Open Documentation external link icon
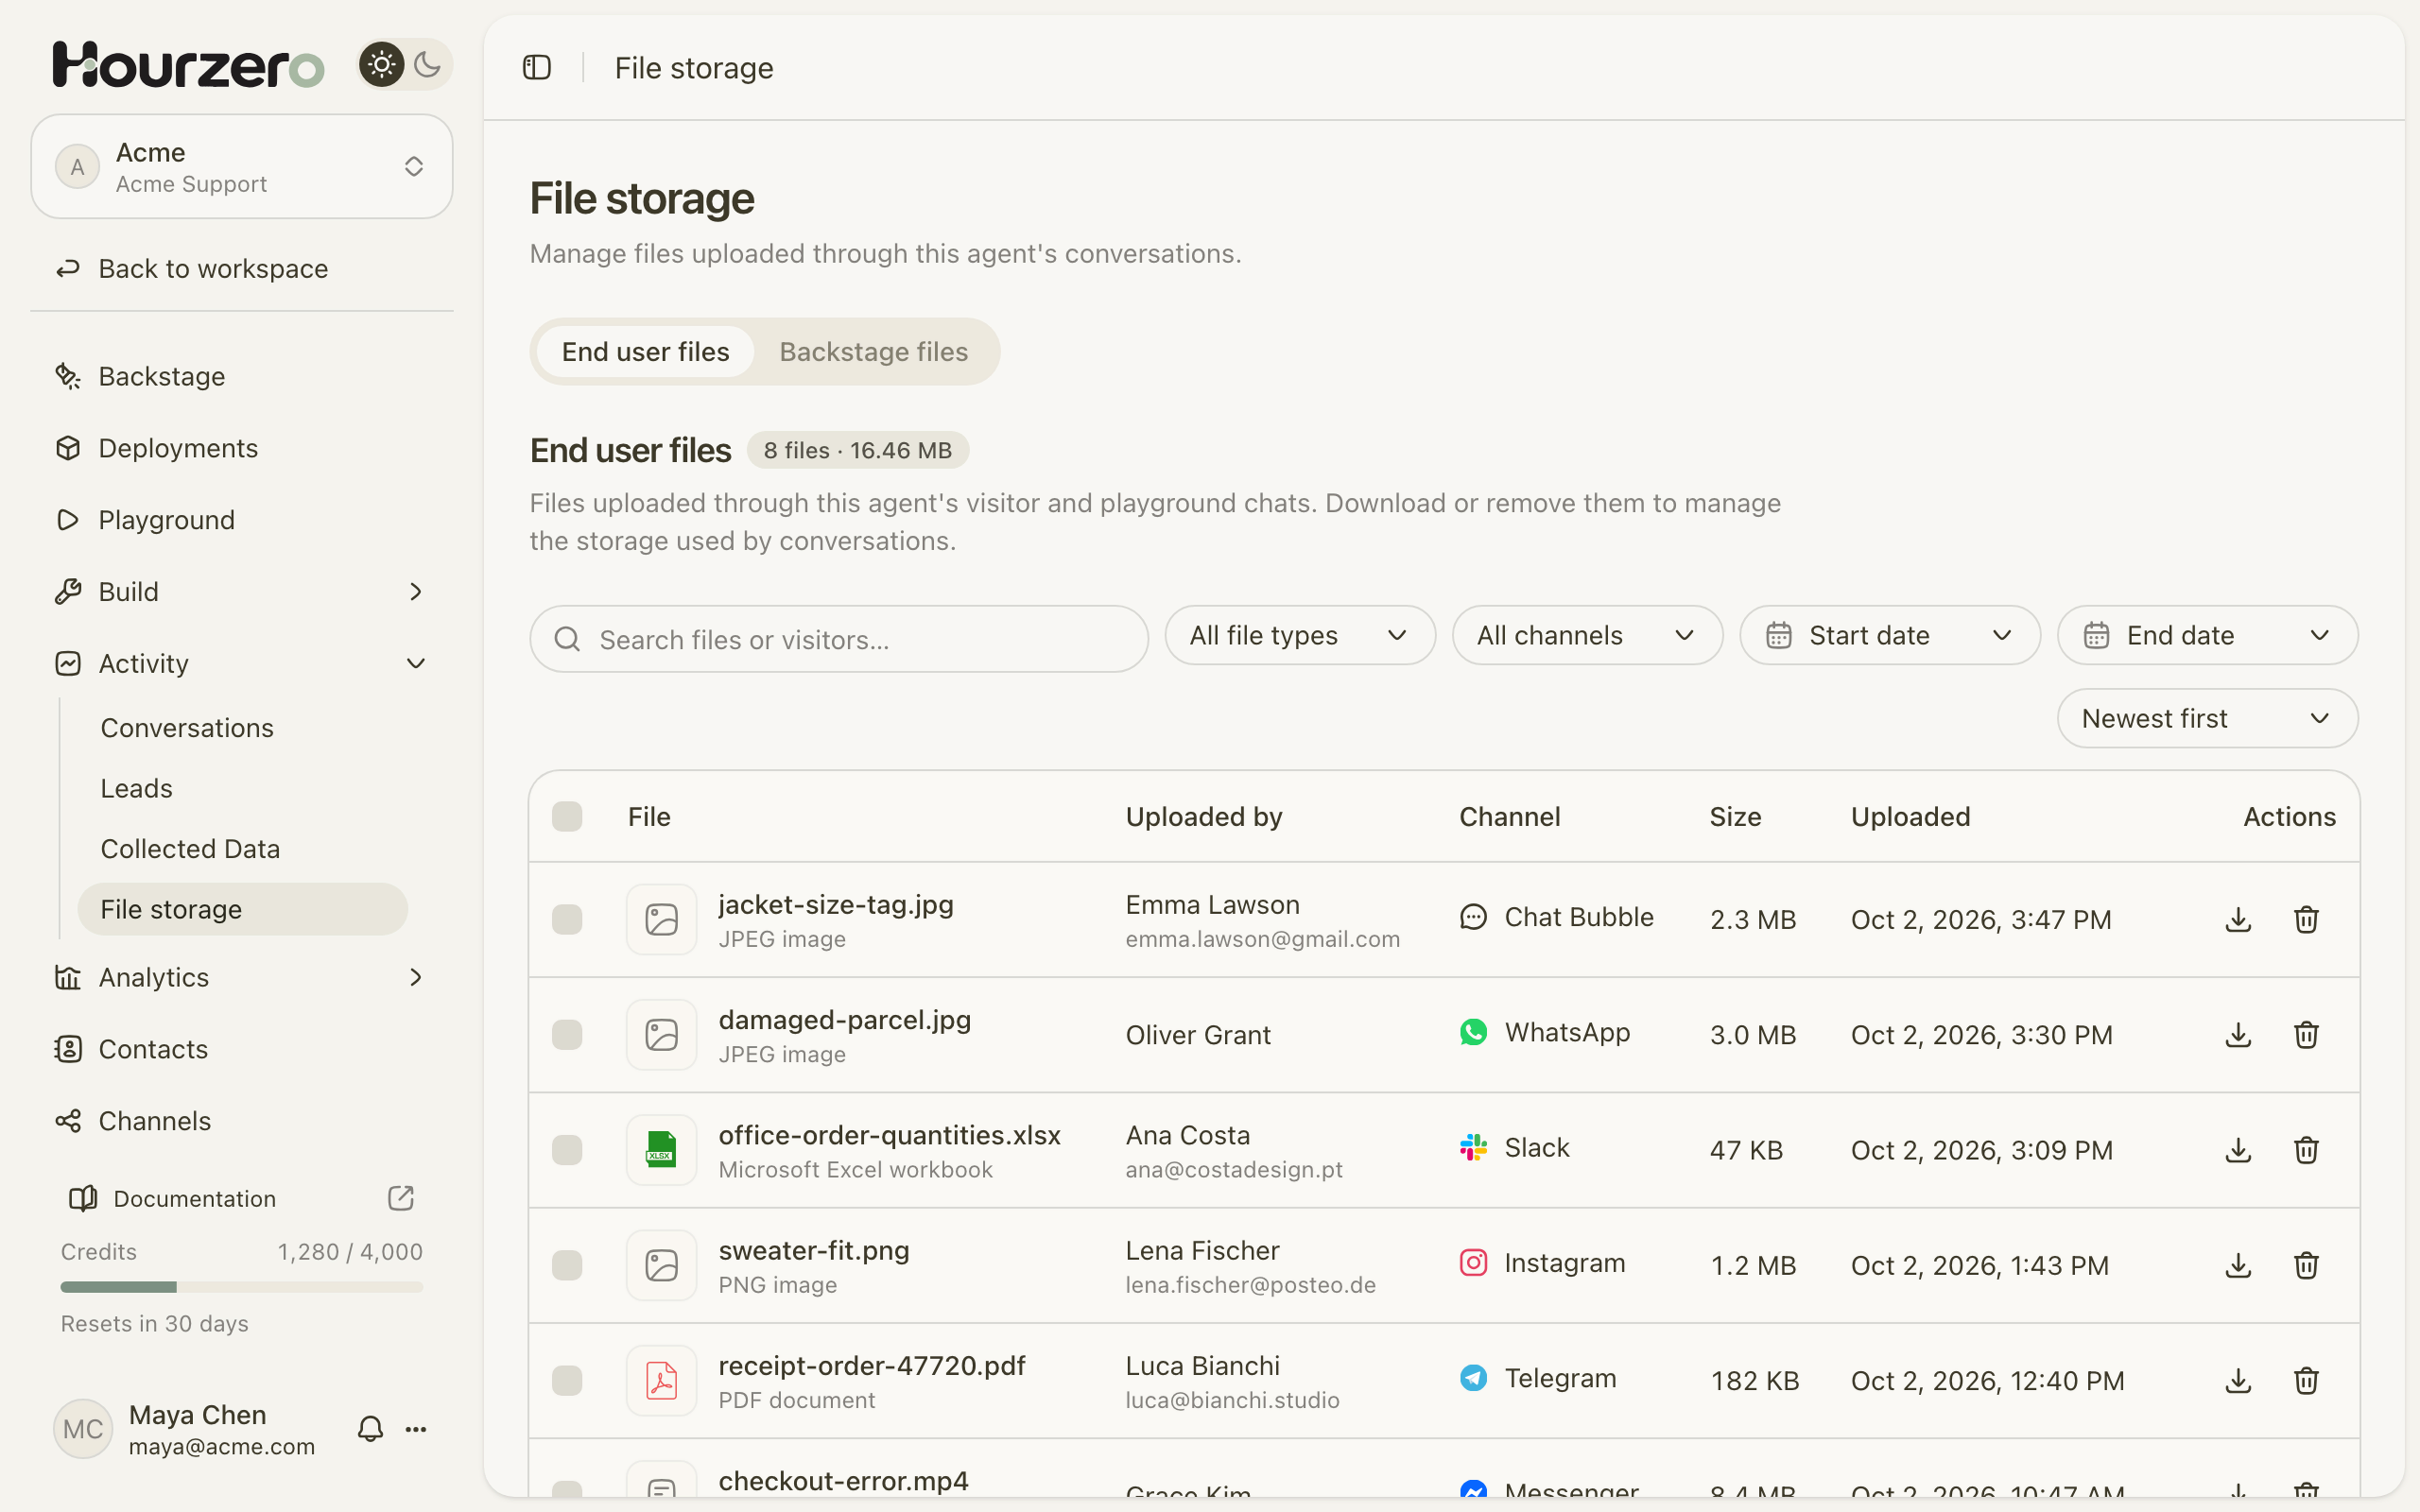The height and width of the screenshot is (1512, 2420). point(400,1198)
